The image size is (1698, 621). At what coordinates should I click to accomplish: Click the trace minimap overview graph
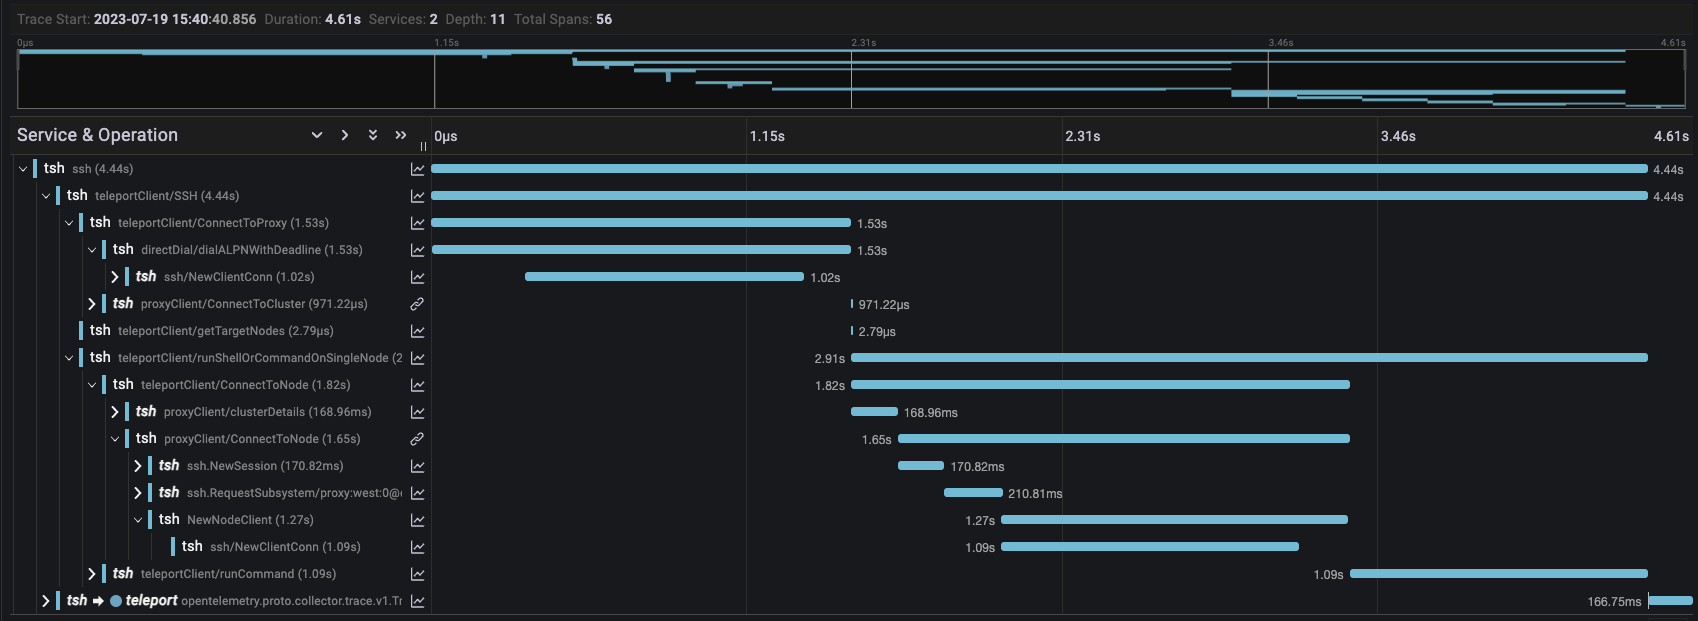click(851, 78)
